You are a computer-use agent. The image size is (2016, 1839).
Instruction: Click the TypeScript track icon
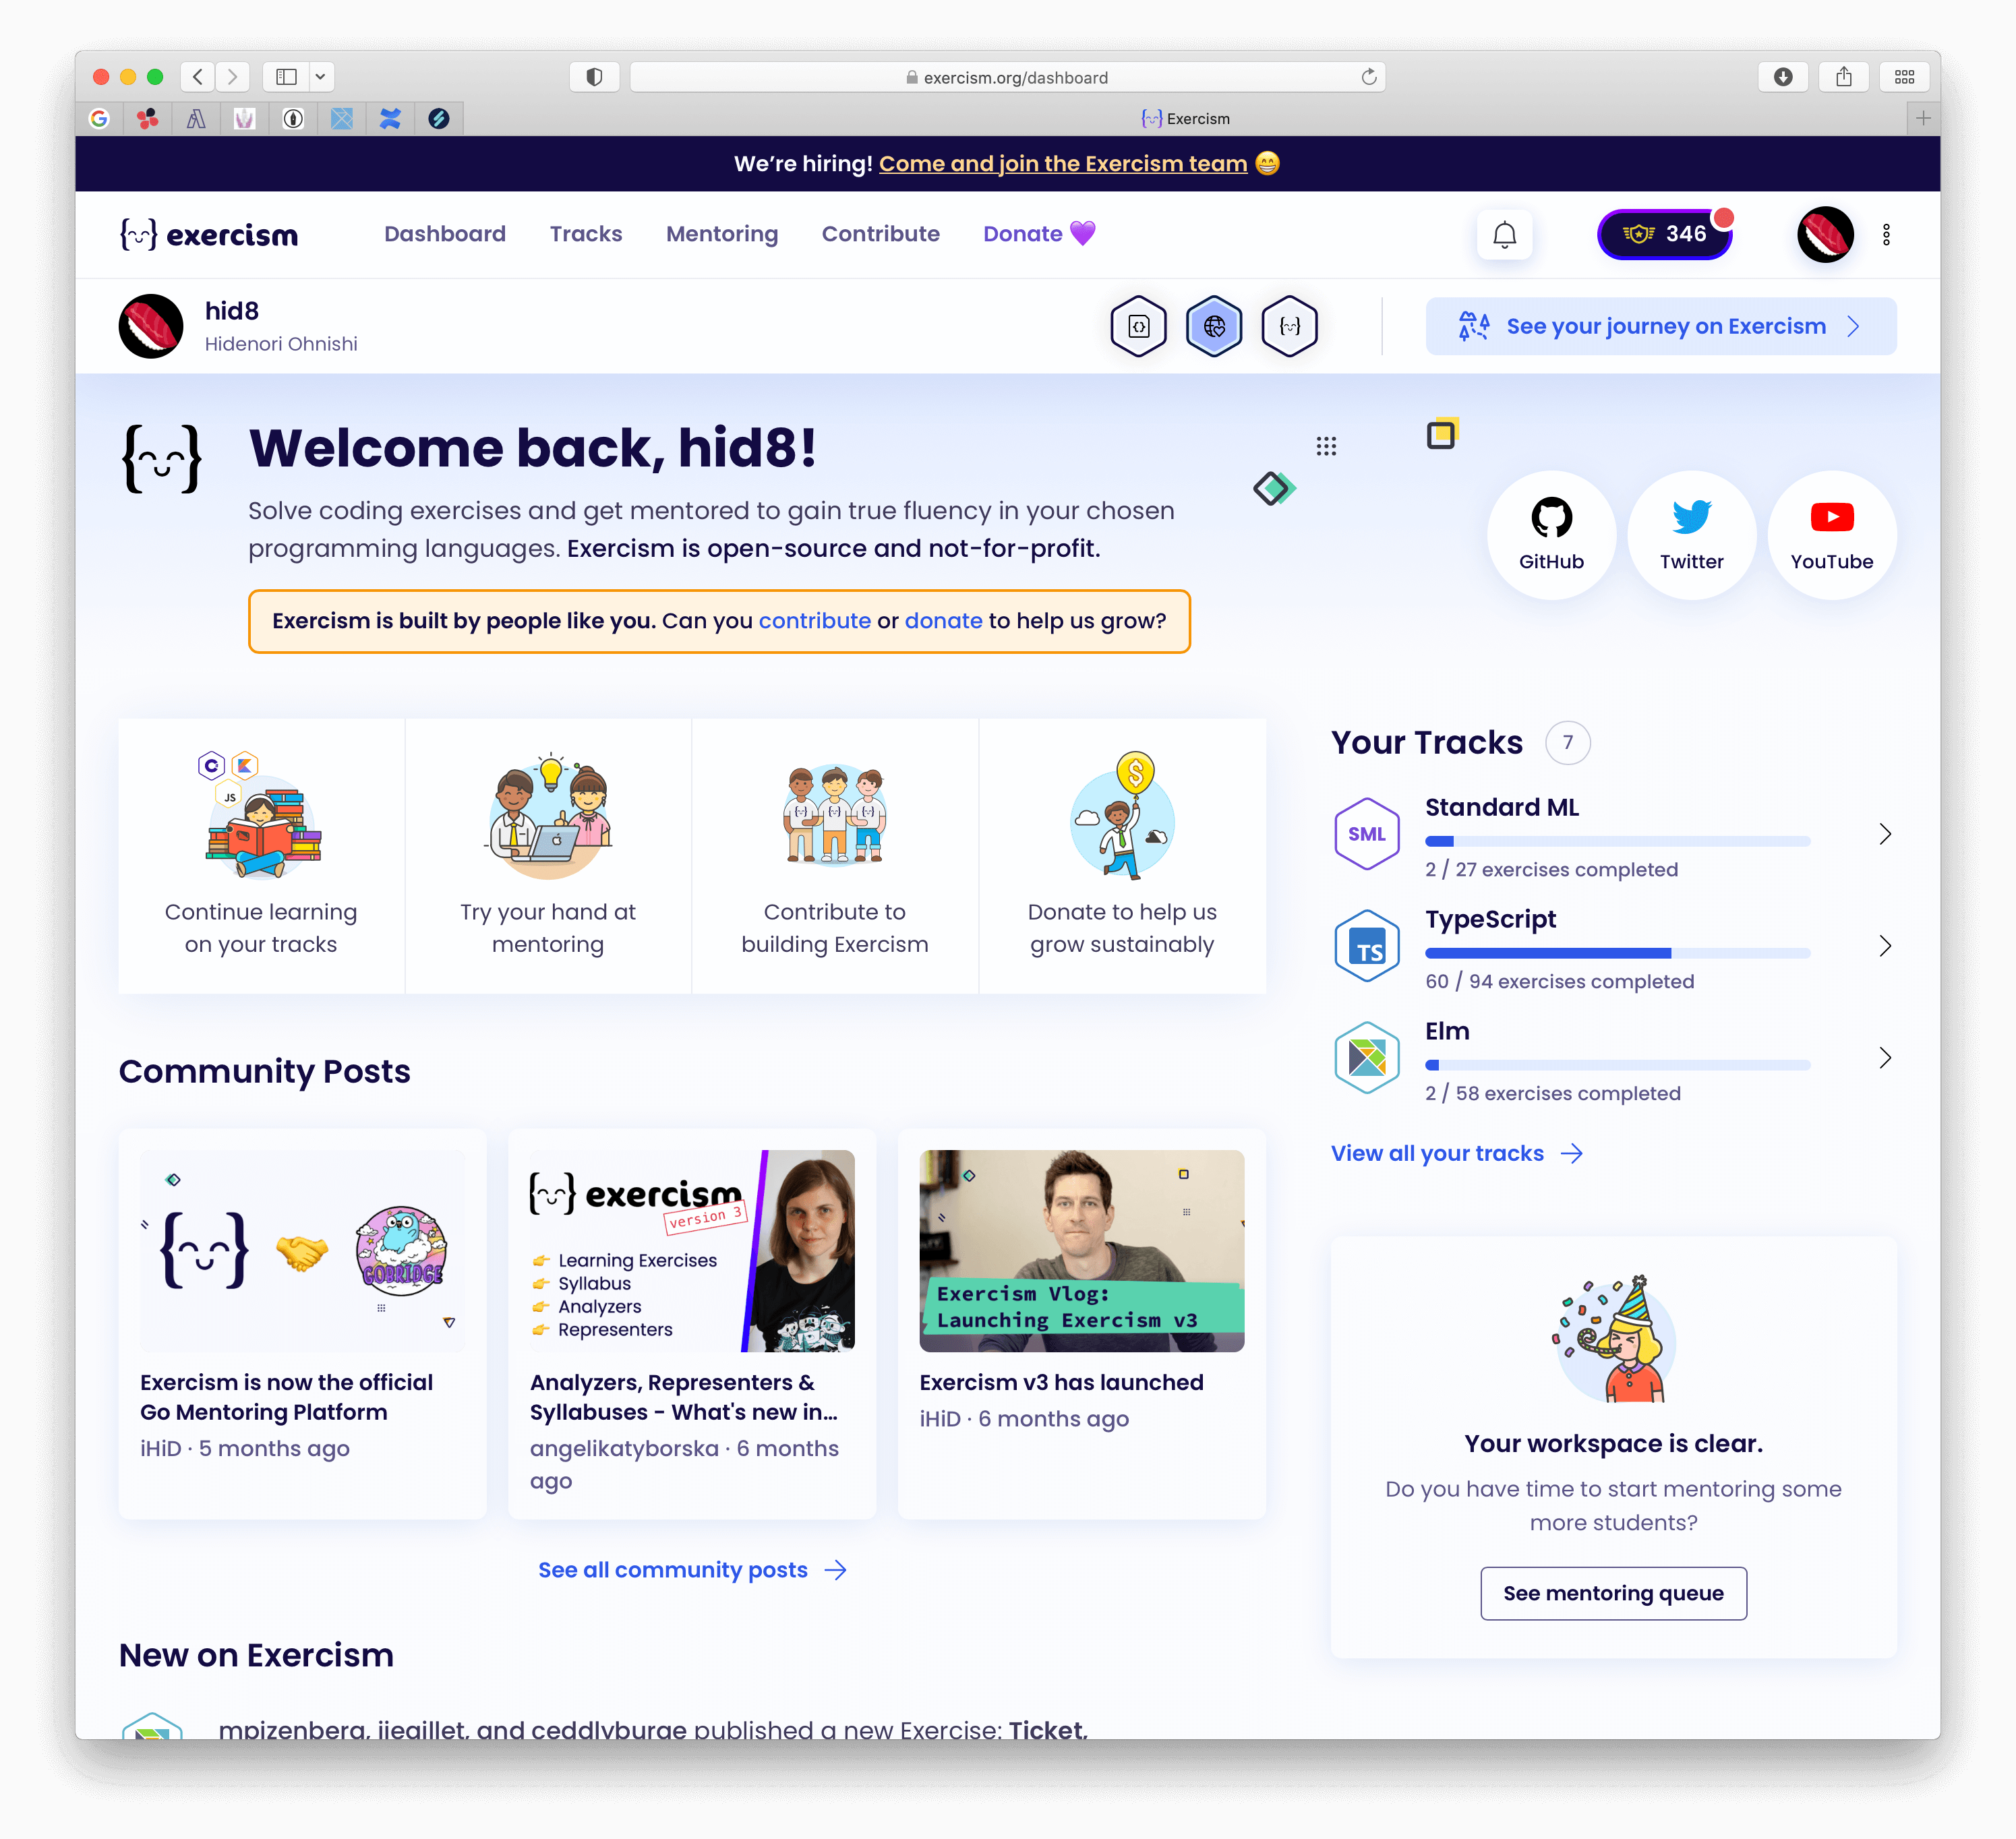point(1366,946)
